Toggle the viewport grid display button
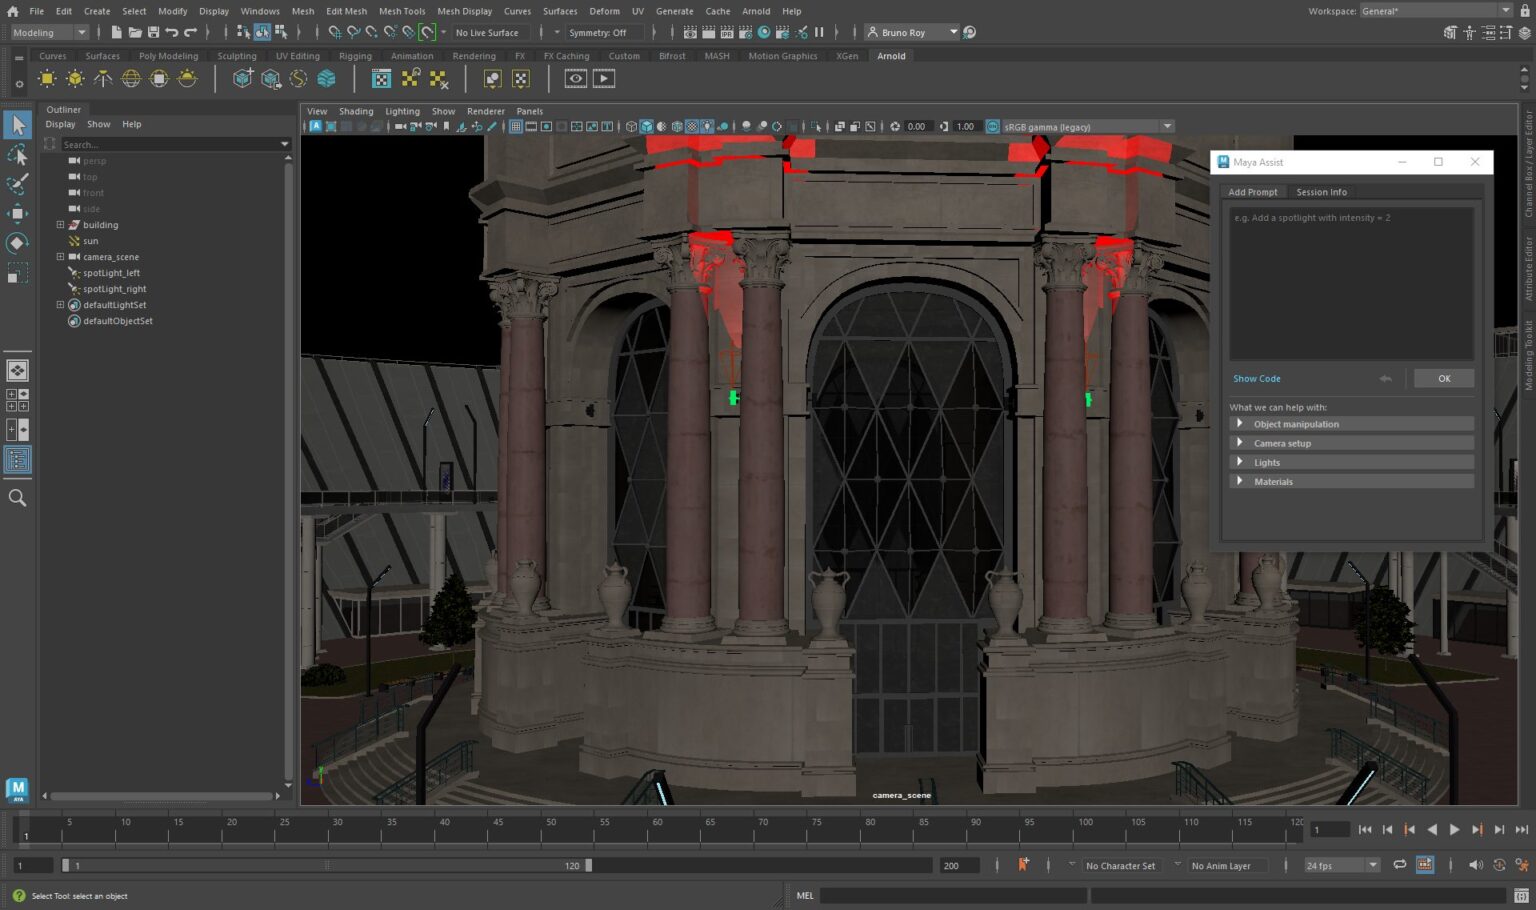The height and width of the screenshot is (910, 1536). [516, 127]
